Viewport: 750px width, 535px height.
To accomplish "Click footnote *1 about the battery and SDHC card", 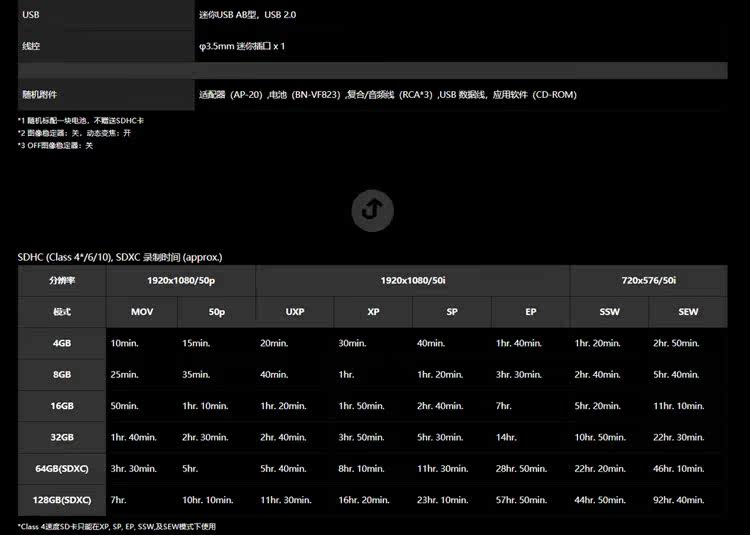I will [81, 120].
